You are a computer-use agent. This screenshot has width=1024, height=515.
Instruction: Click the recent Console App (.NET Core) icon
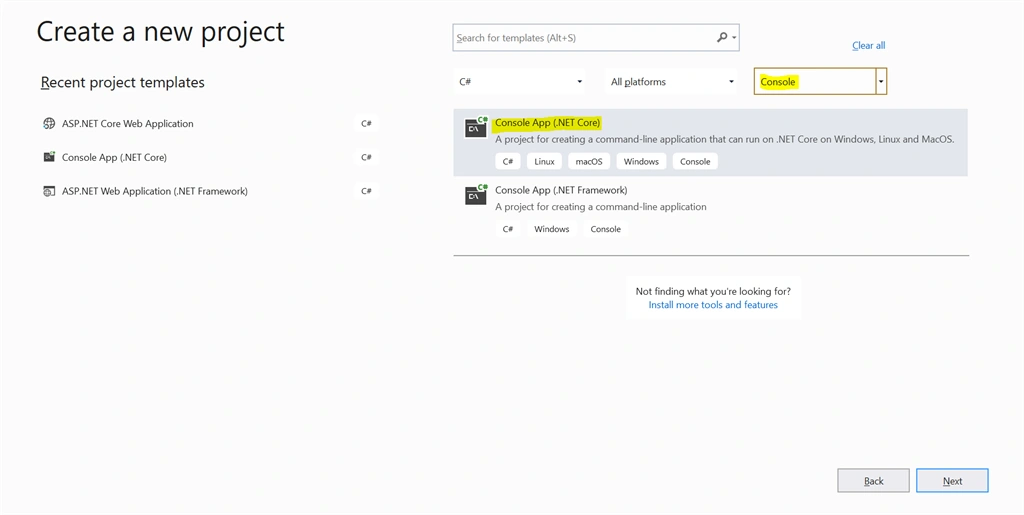tap(48, 157)
